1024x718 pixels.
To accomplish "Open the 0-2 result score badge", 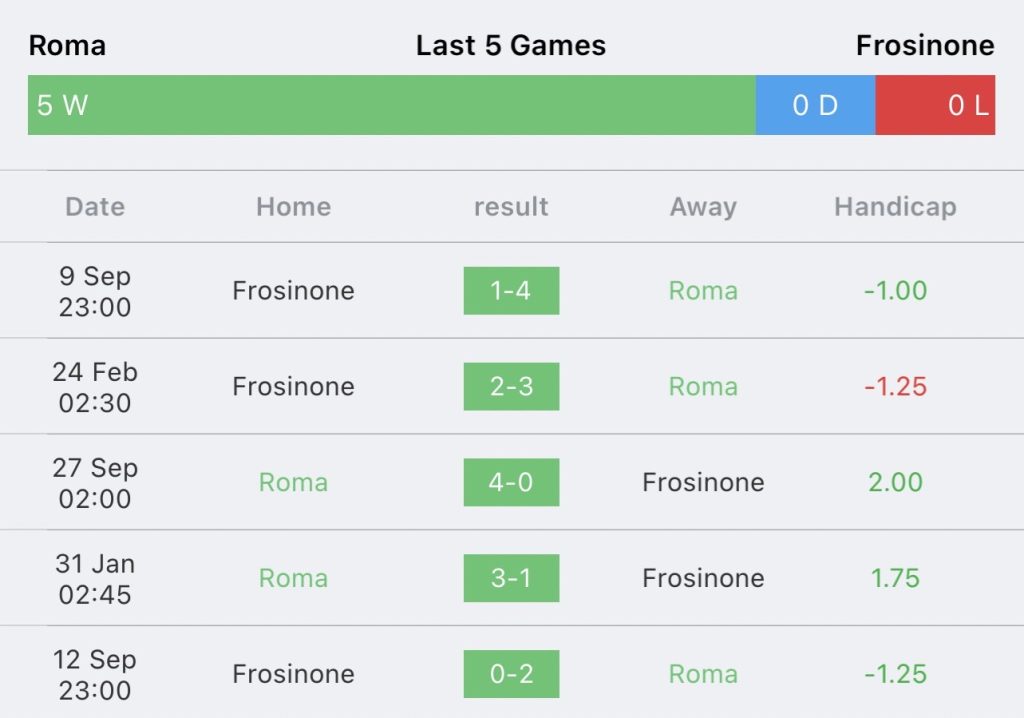I will pyautogui.click(x=511, y=674).
